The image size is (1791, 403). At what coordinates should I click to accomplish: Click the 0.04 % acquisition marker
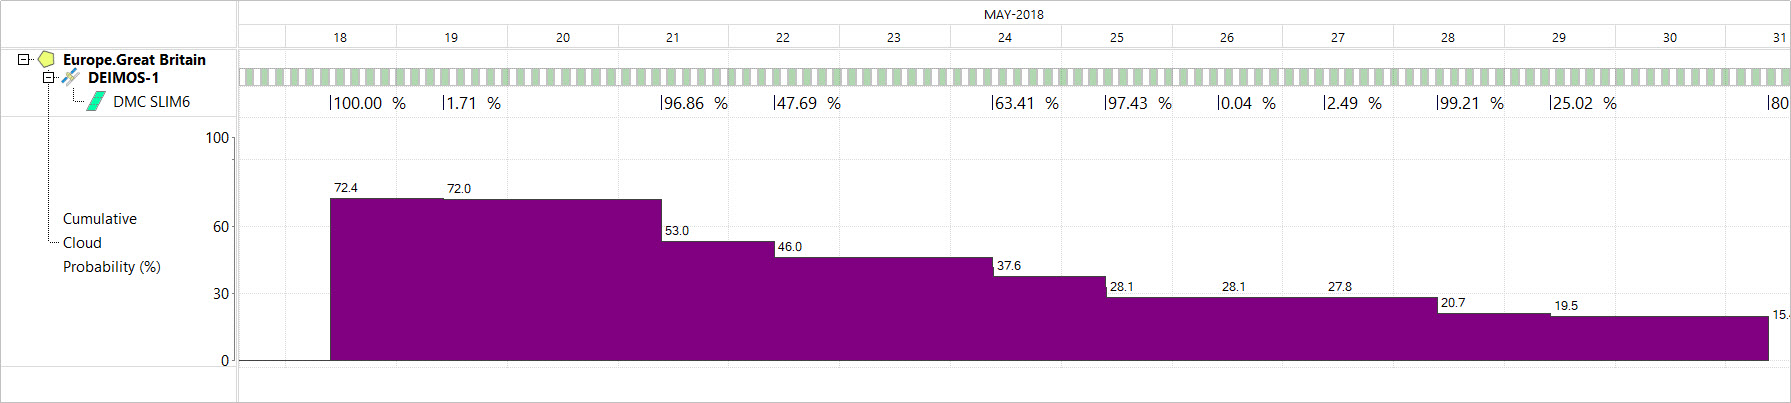click(x=1246, y=103)
